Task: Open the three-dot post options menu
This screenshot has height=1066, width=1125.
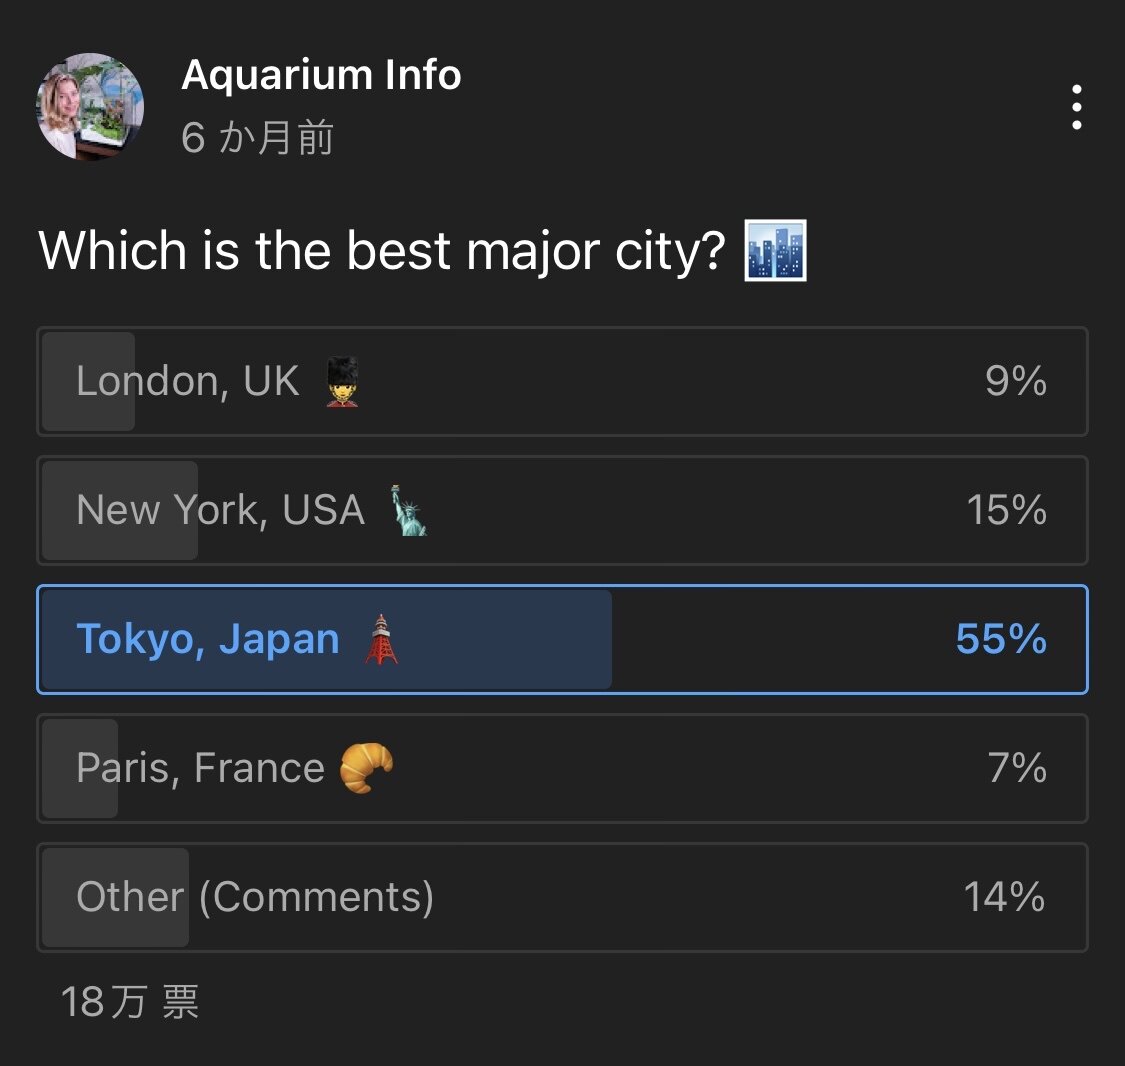Action: click(x=1076, y=107)
